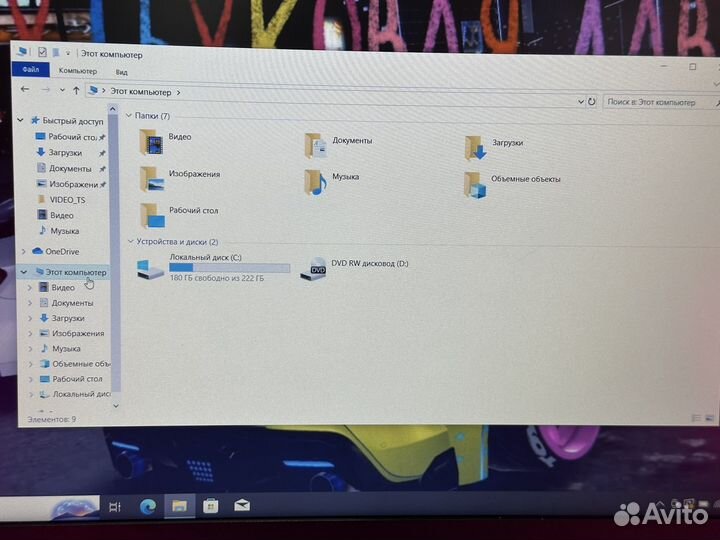This screenshot has height=540, width=720.
Task: Collapse the Устройства и диски (2) group
Action: [x=130, y=241]
